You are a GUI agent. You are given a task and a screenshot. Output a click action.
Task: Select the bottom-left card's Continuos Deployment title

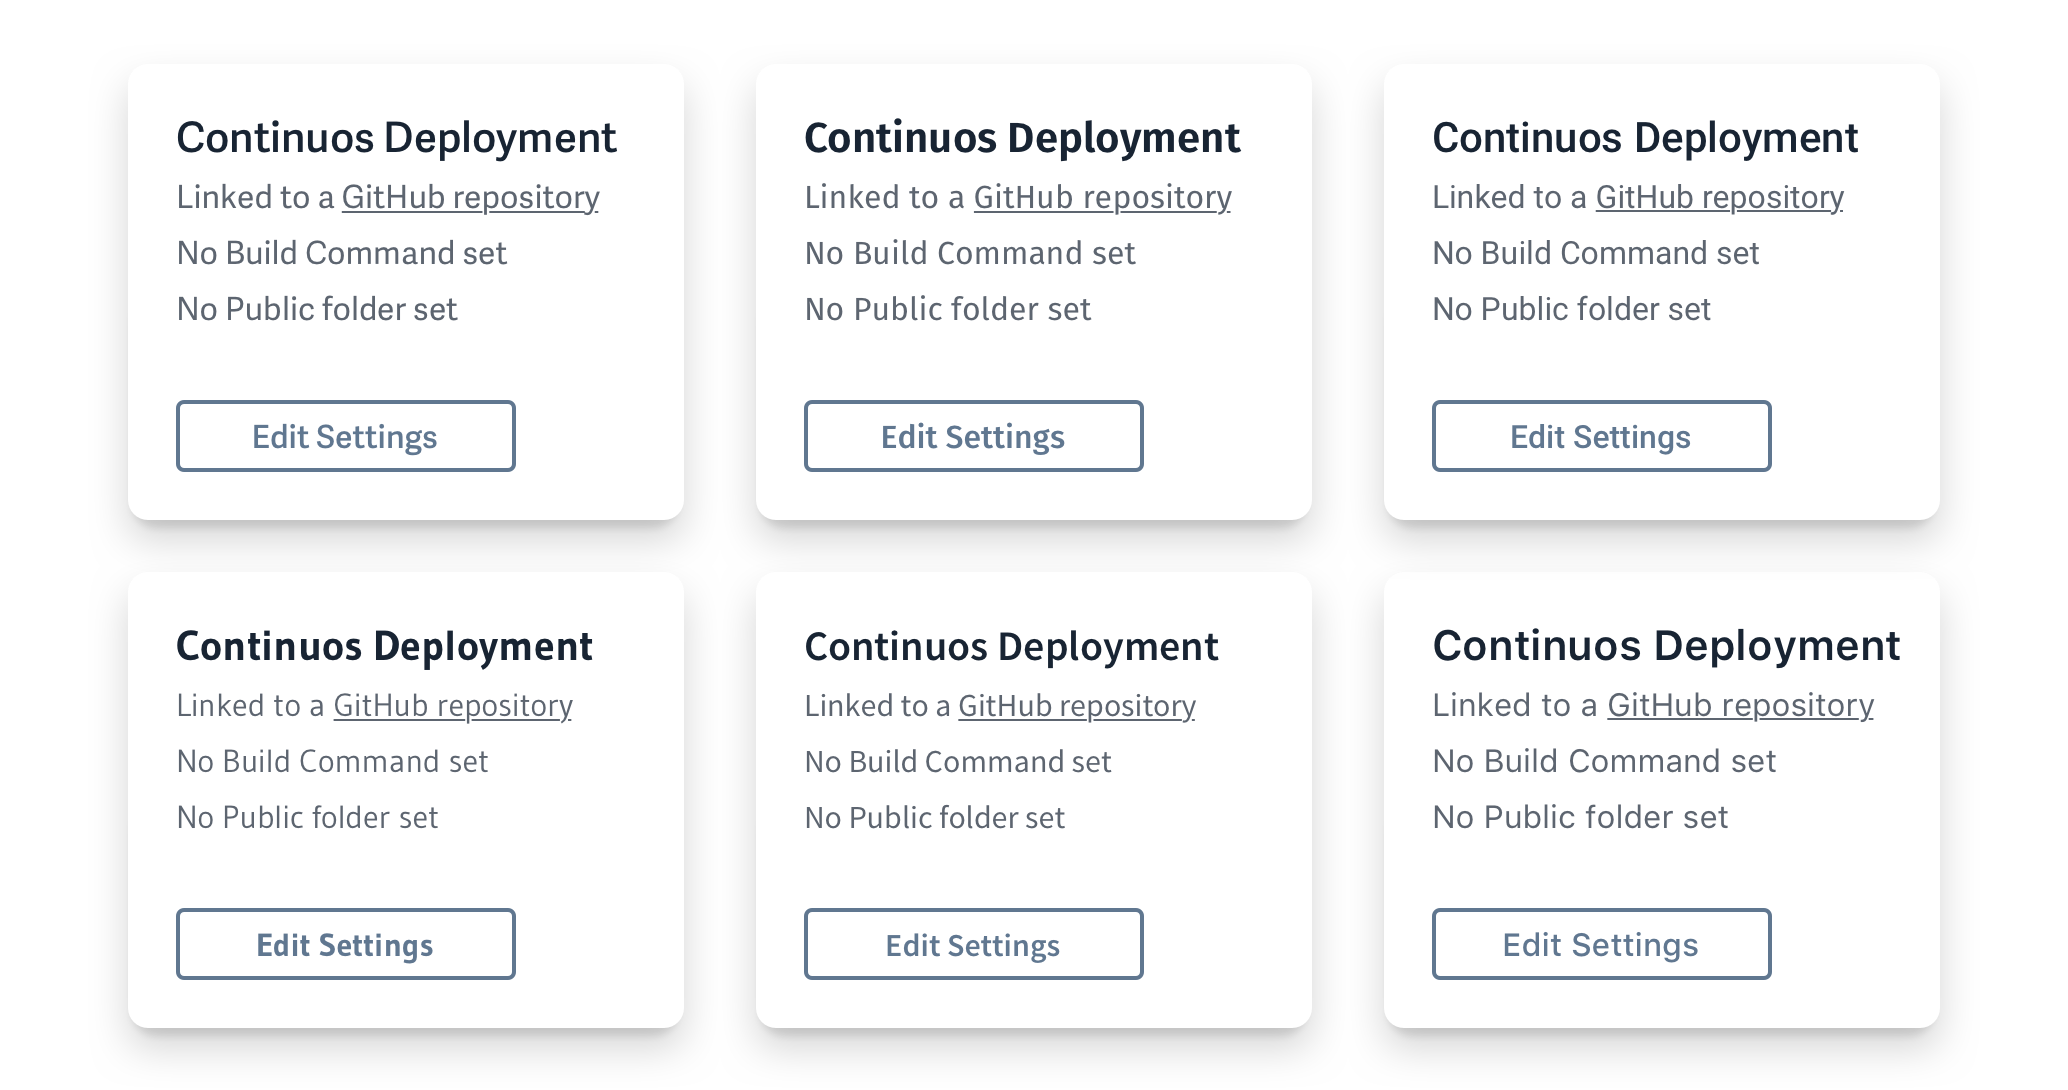[x=384, y=647]
